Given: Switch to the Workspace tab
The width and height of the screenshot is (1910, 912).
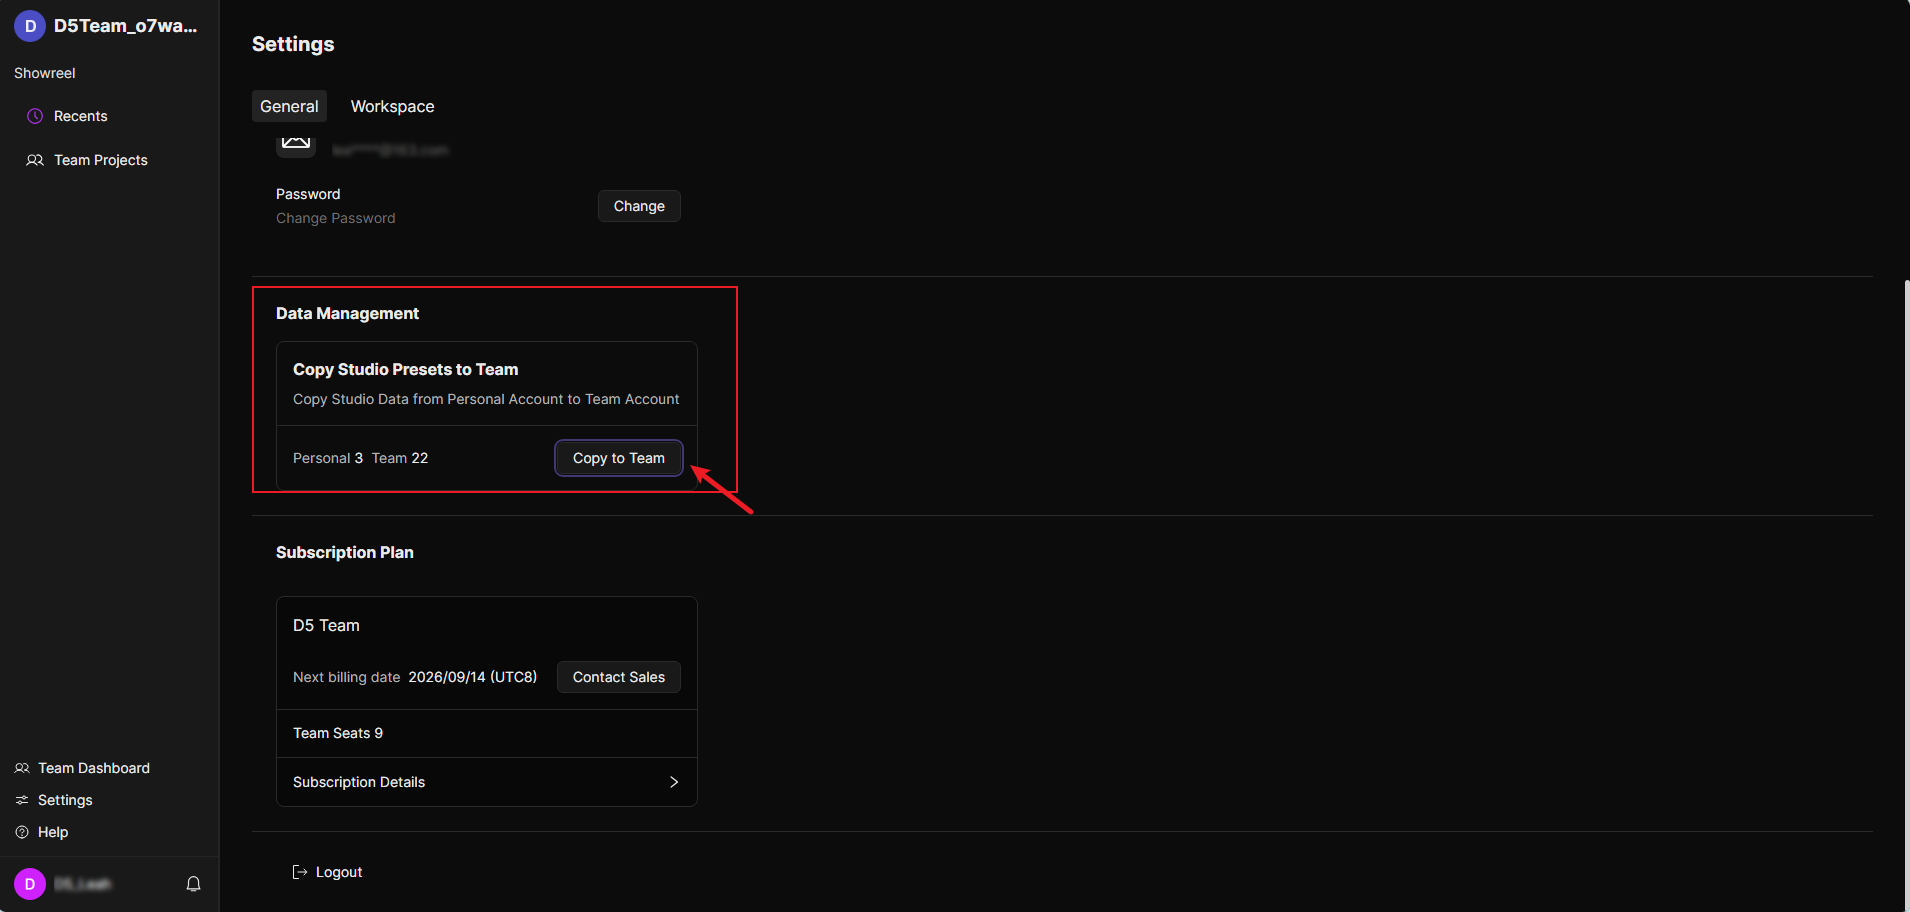Looking at the screenshot, I should [x=392, y=106].
